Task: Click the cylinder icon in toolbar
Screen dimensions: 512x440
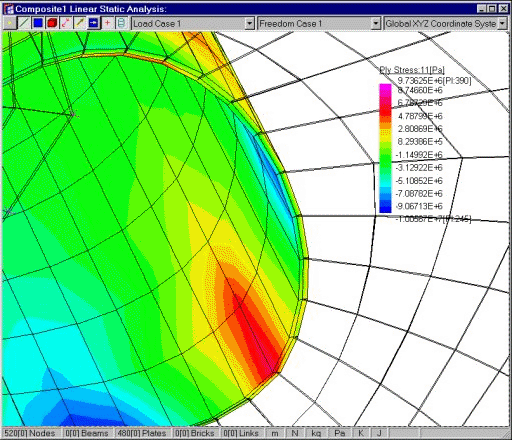Action: click(121, 23)
